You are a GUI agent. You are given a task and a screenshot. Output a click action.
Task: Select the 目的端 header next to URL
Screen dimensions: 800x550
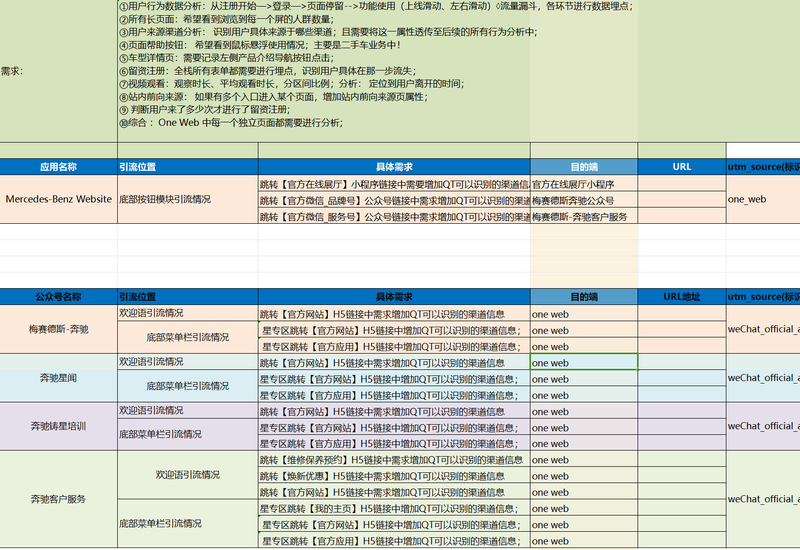(x=584, y=167)
